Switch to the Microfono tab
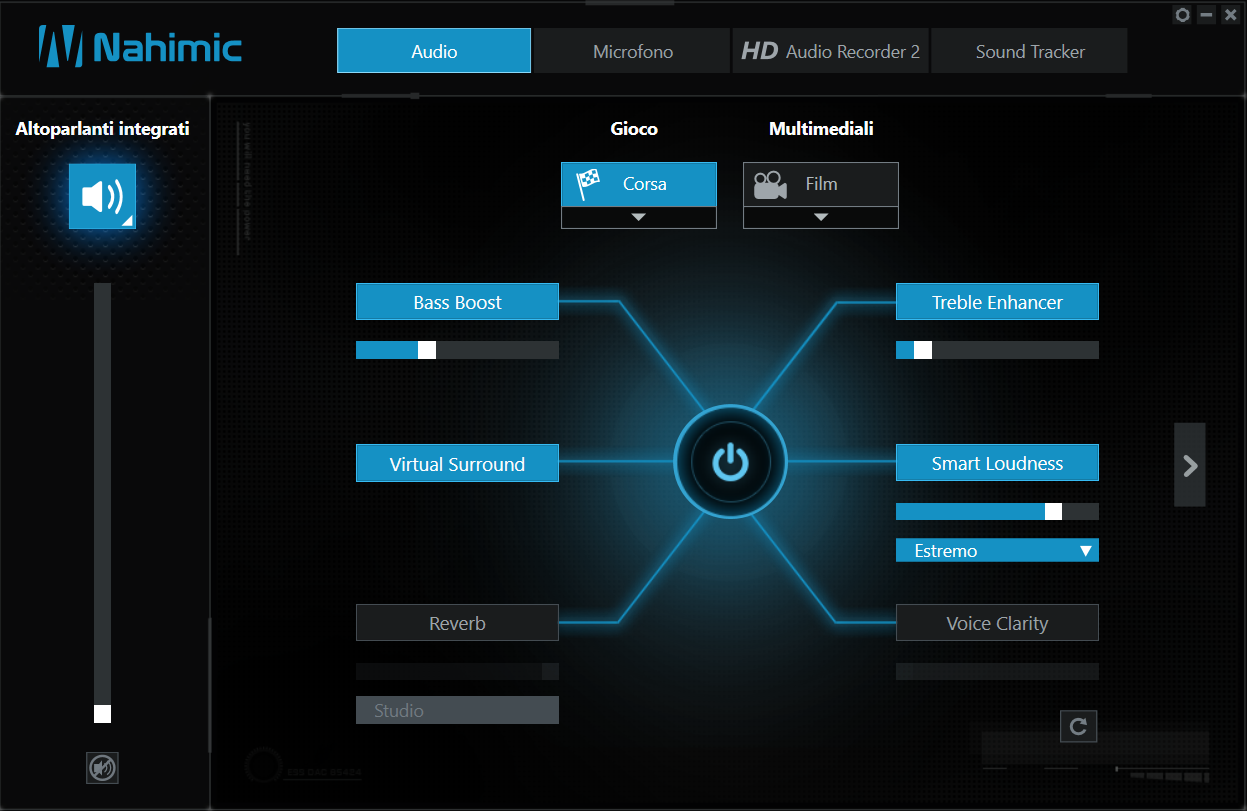The height and width of the screenshot is (811, 1247). click(632, 51)
